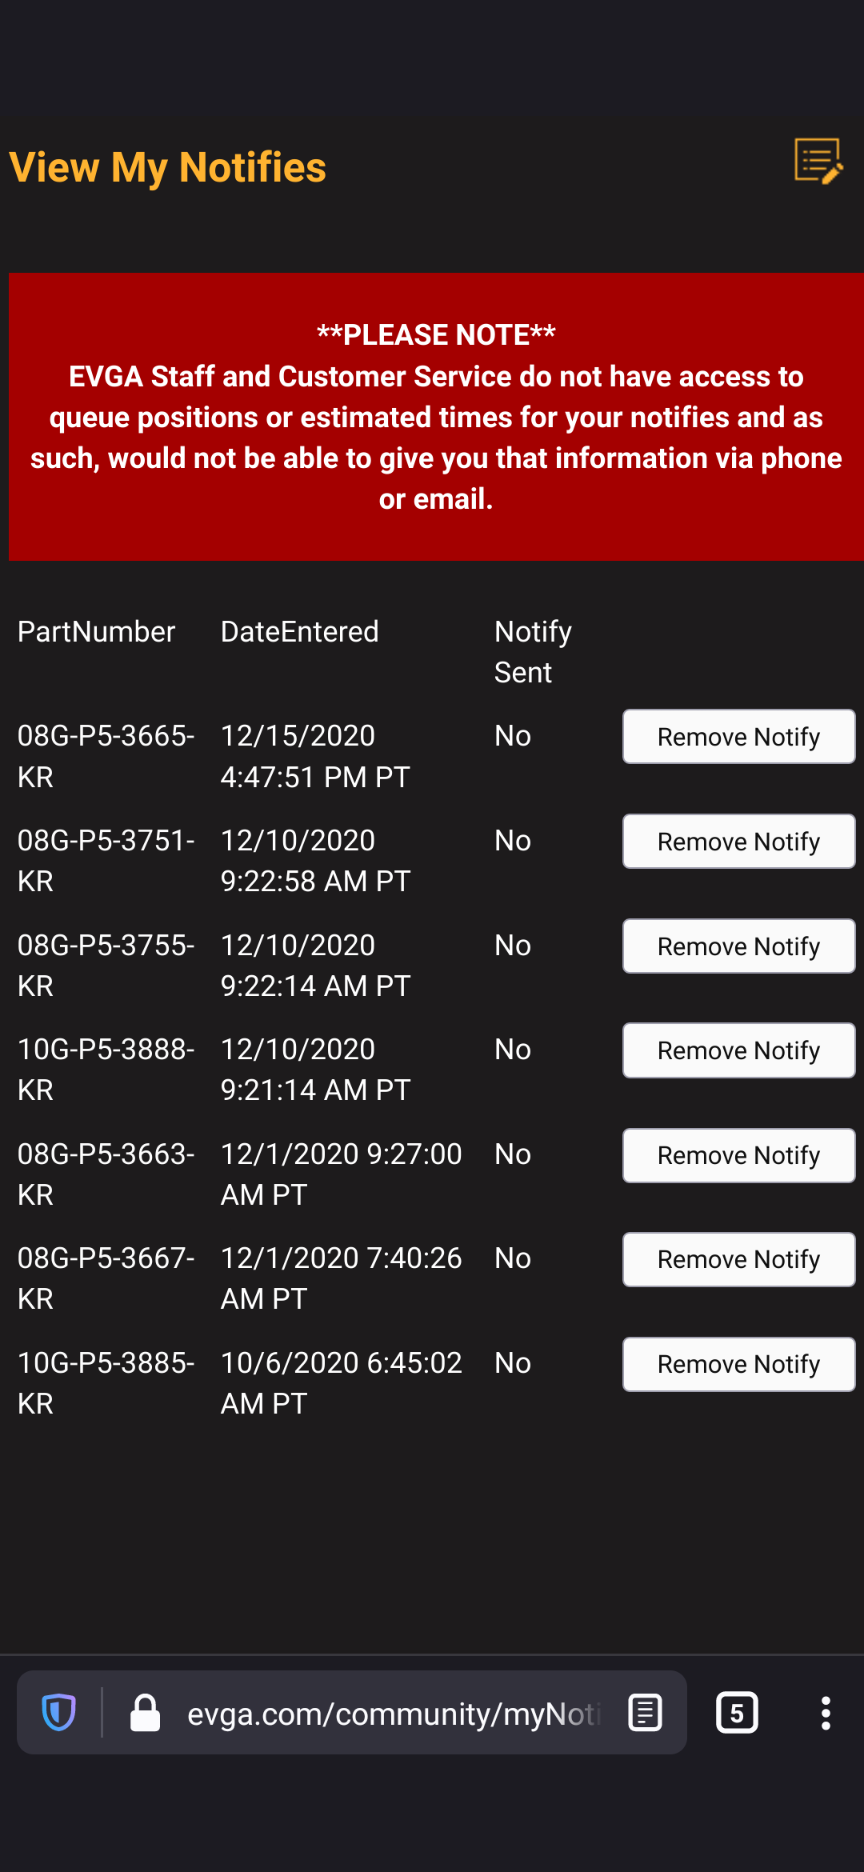Tap the DateEntered column header
This screenshot has height=1872, width=864.
(299, 632)
